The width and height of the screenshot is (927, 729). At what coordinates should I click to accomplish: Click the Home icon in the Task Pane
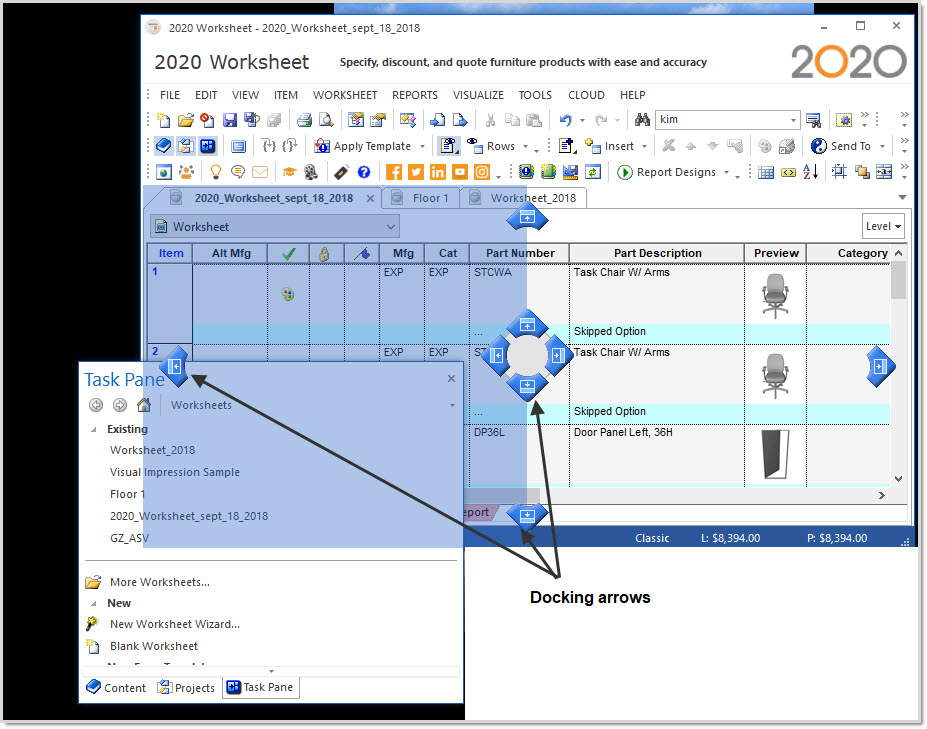pyautogui.click(x=143, y=405)
